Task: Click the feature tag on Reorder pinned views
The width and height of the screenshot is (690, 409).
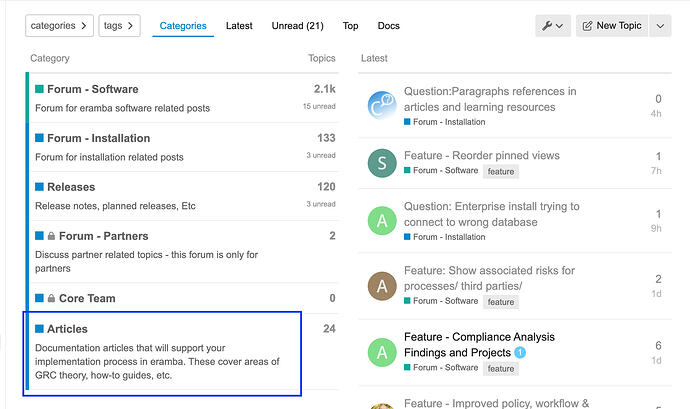Action: pos(501,171)
